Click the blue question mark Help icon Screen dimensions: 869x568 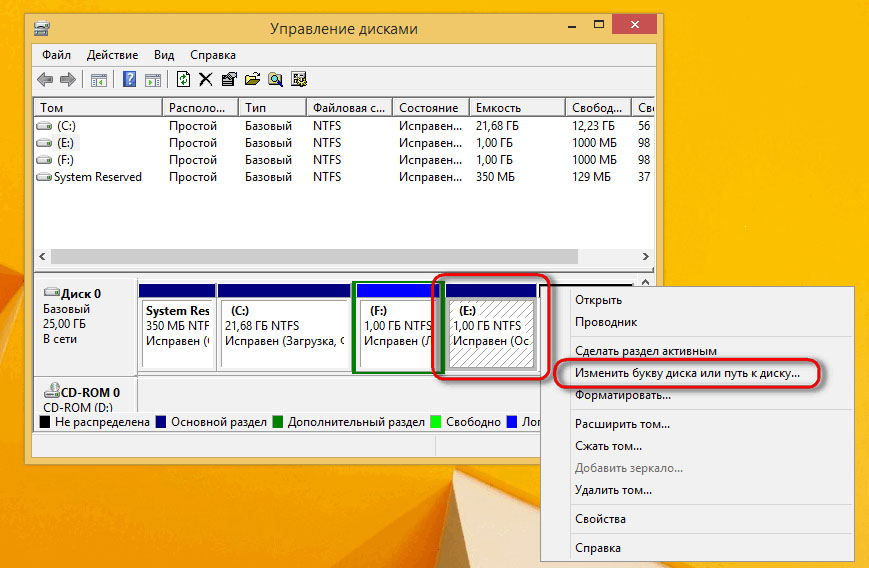tap(129, 79)
